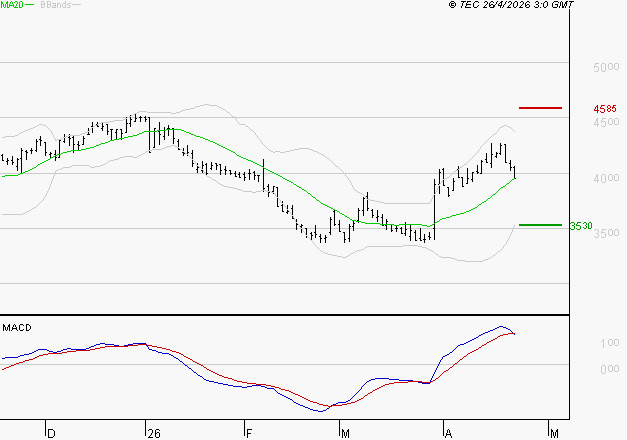Image resolution: width=627 pixels, height=440 pixels.
Task: Click the red 4585 resistance label
Action: (x=605, y=108)
